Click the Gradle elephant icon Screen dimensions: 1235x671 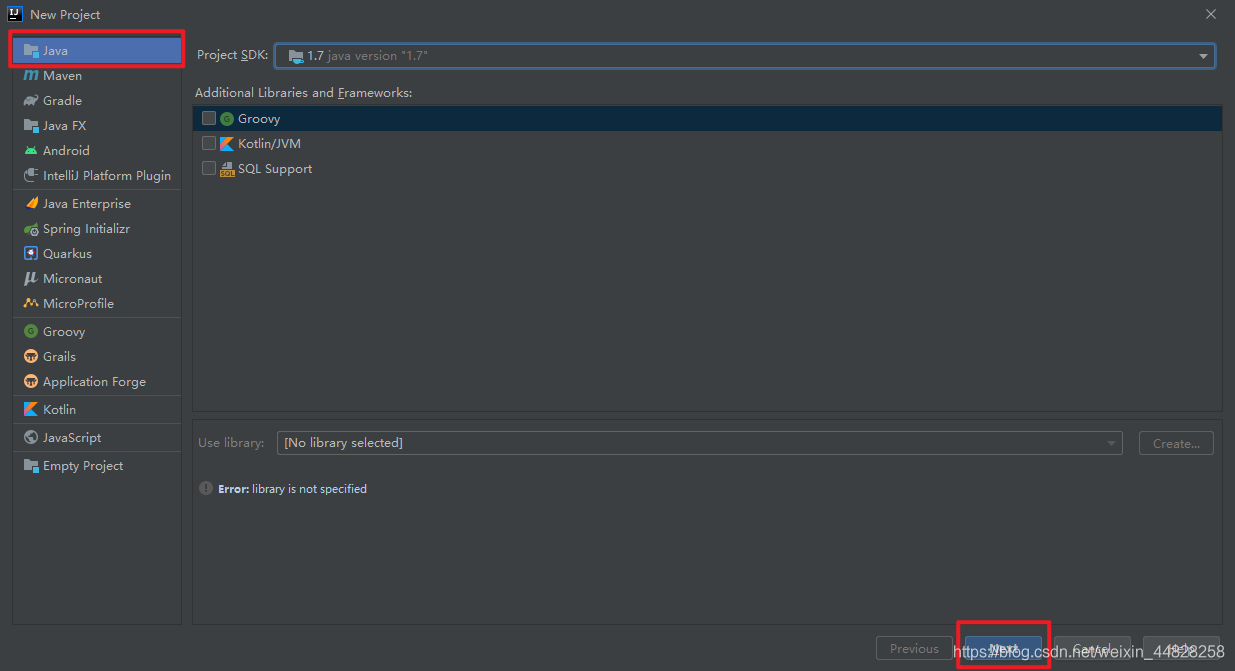point(31,101)
